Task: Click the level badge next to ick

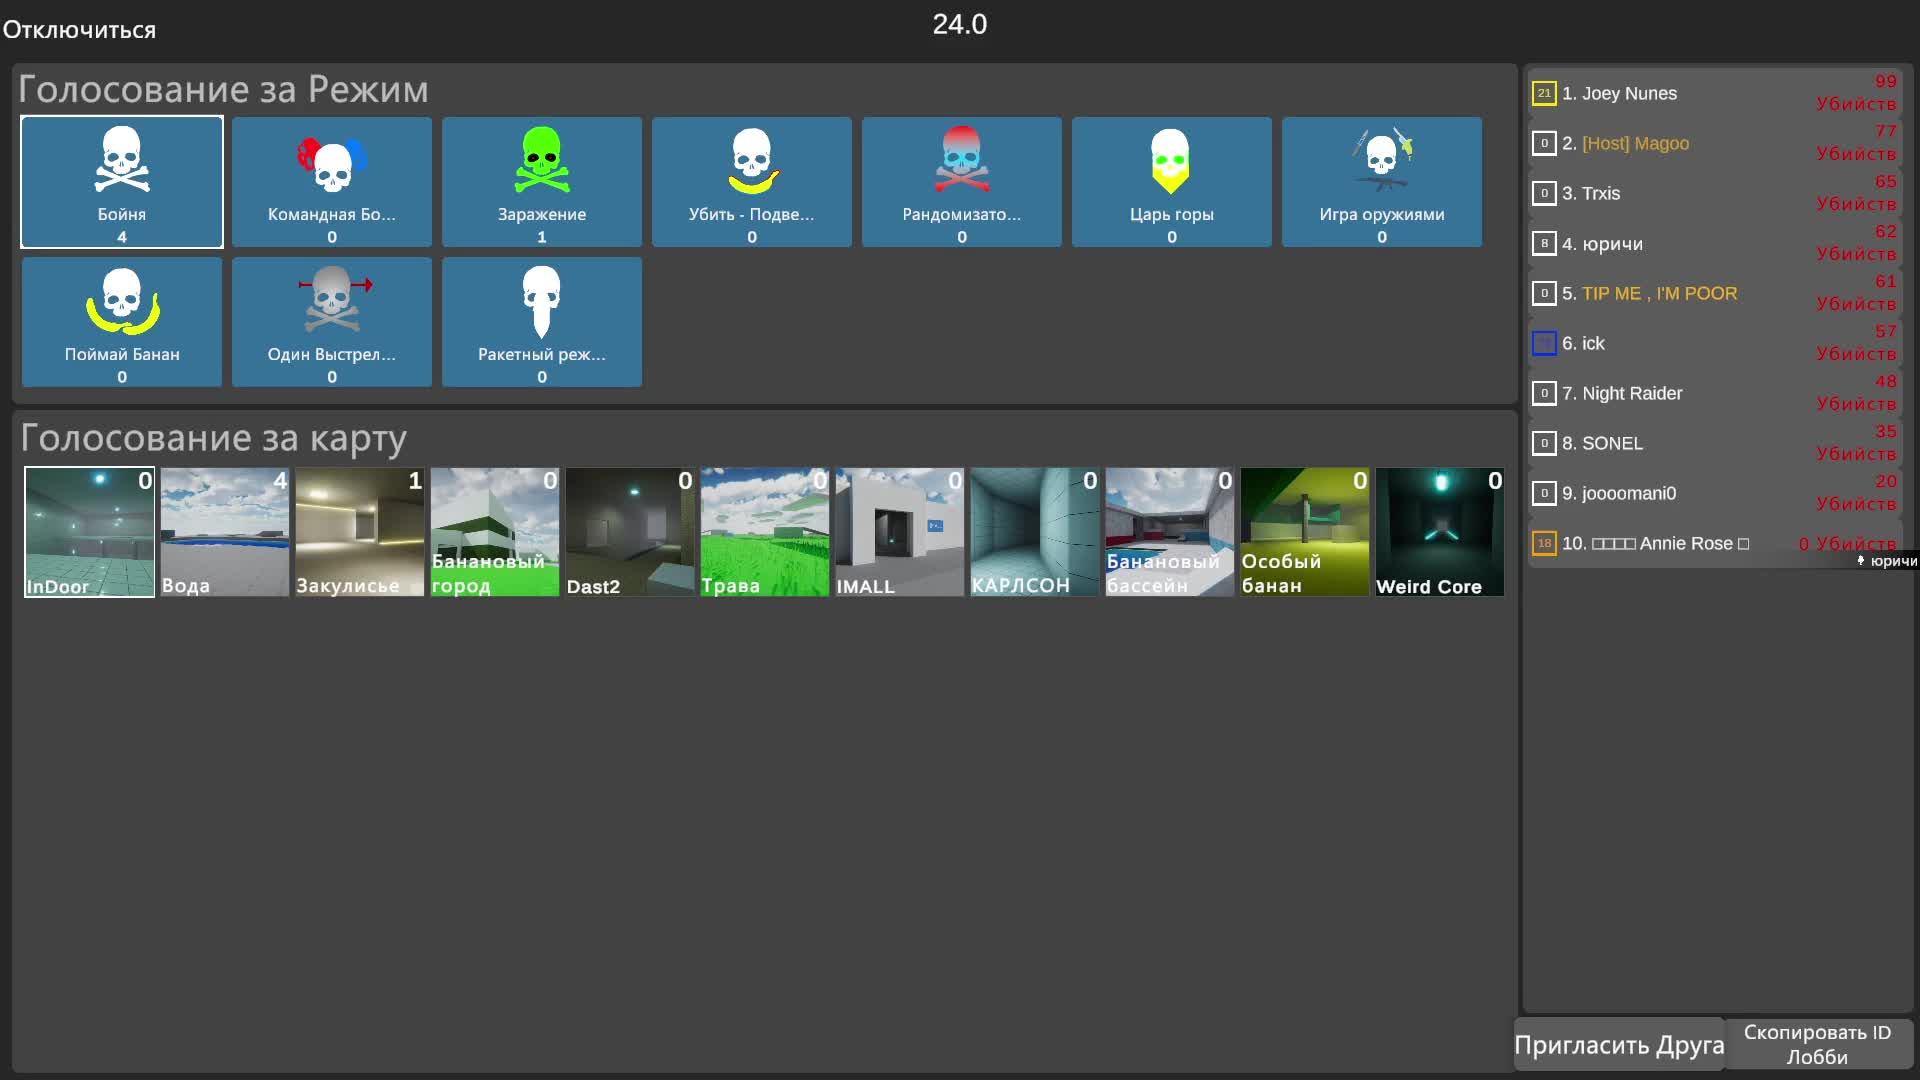Action: (1544, 343)
